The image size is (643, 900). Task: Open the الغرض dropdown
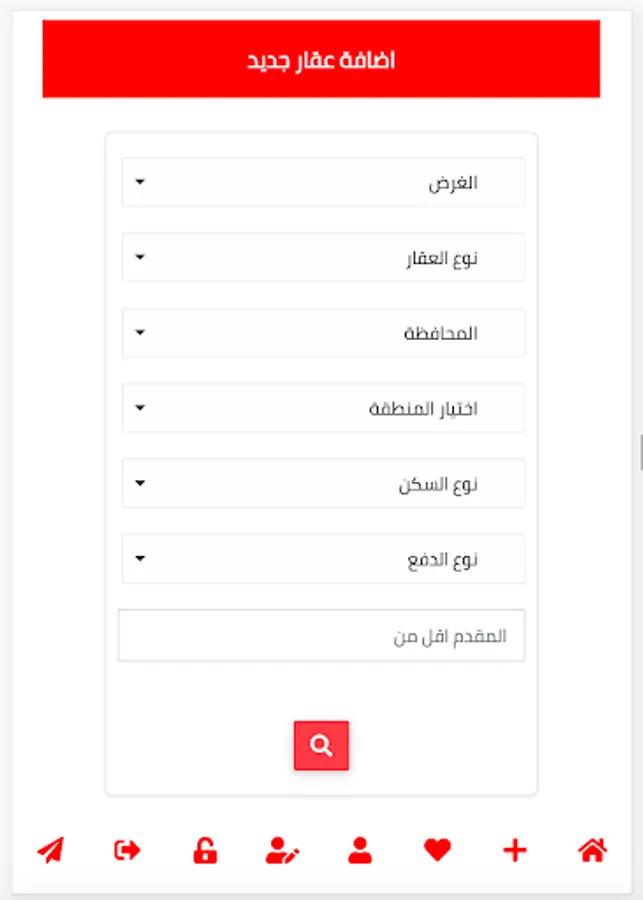(323, 183)
